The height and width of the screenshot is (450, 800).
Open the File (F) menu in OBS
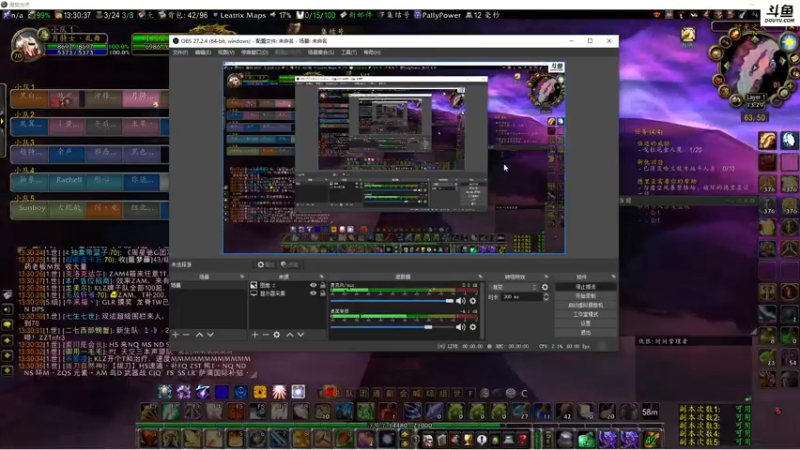click(180, 53)
